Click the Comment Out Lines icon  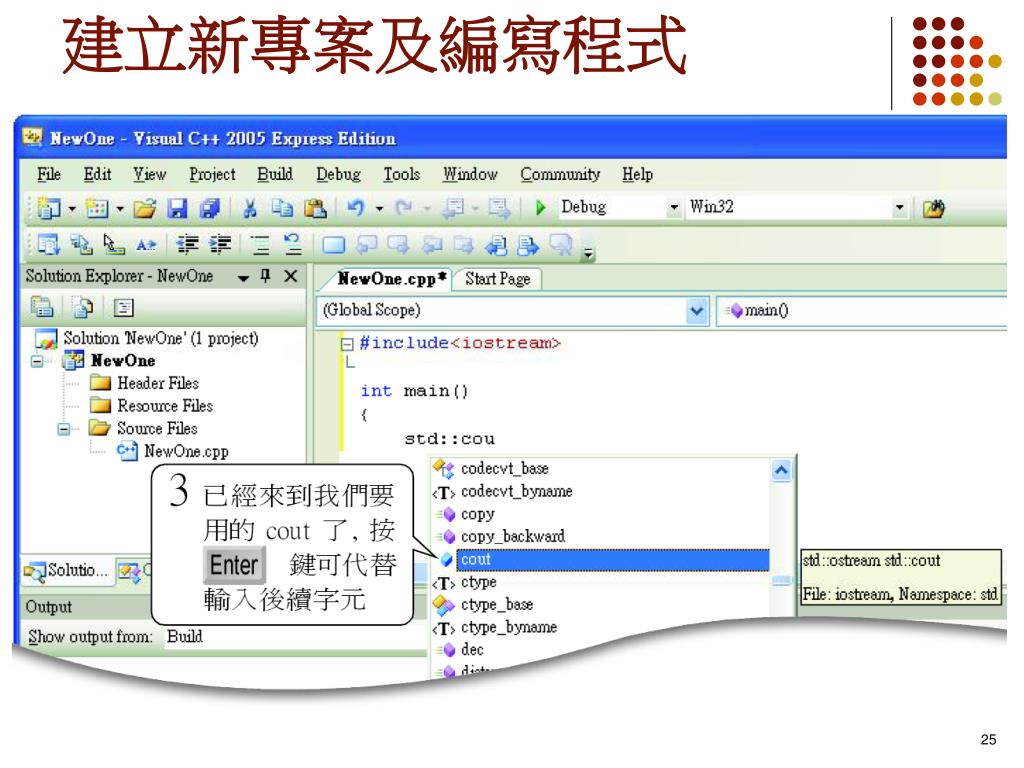point(261,245)
